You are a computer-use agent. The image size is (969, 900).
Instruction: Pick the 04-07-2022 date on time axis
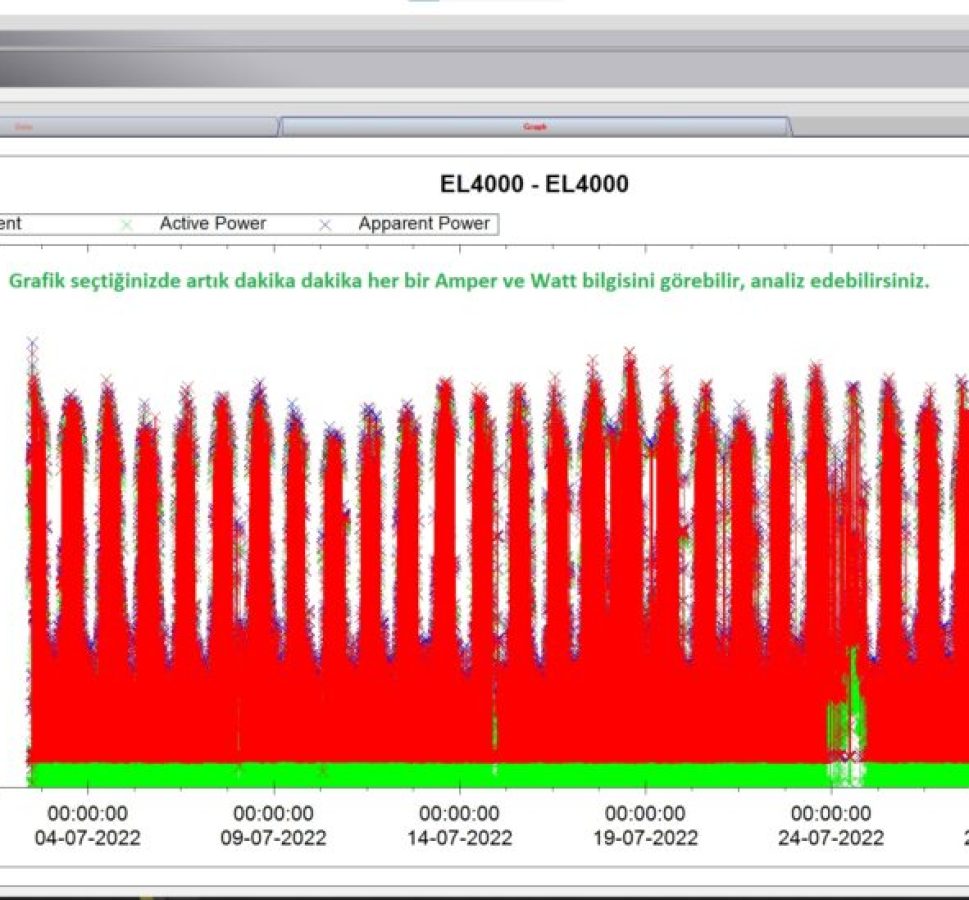88,838
